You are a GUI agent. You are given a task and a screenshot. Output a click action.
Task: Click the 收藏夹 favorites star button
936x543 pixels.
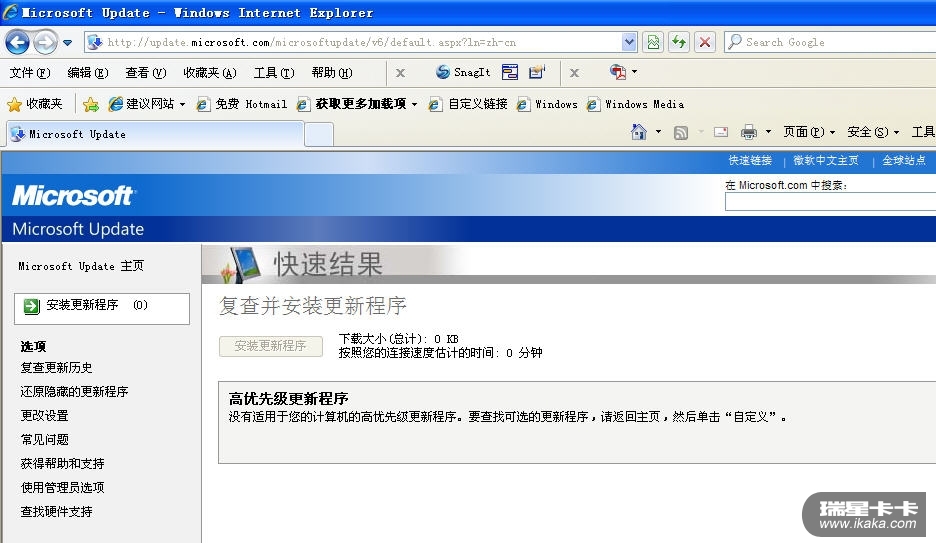coord(35,104)
